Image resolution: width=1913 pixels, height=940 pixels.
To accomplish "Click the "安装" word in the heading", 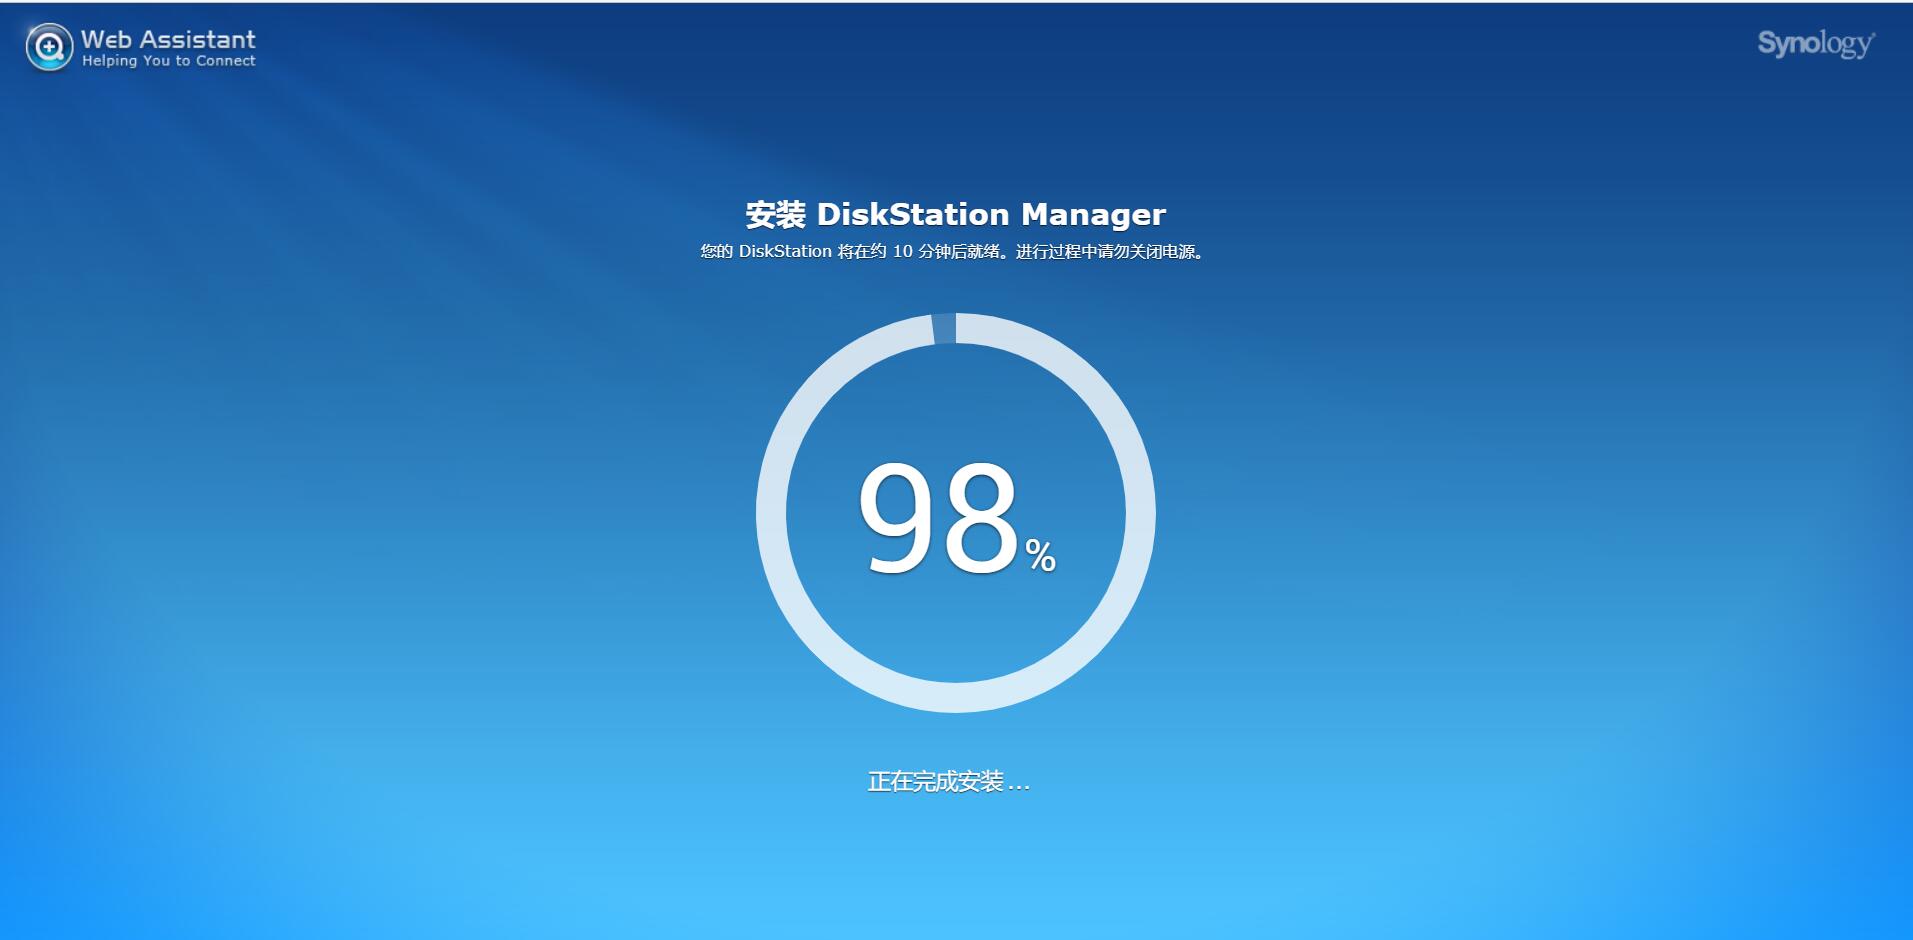I will tap(775, 215).
